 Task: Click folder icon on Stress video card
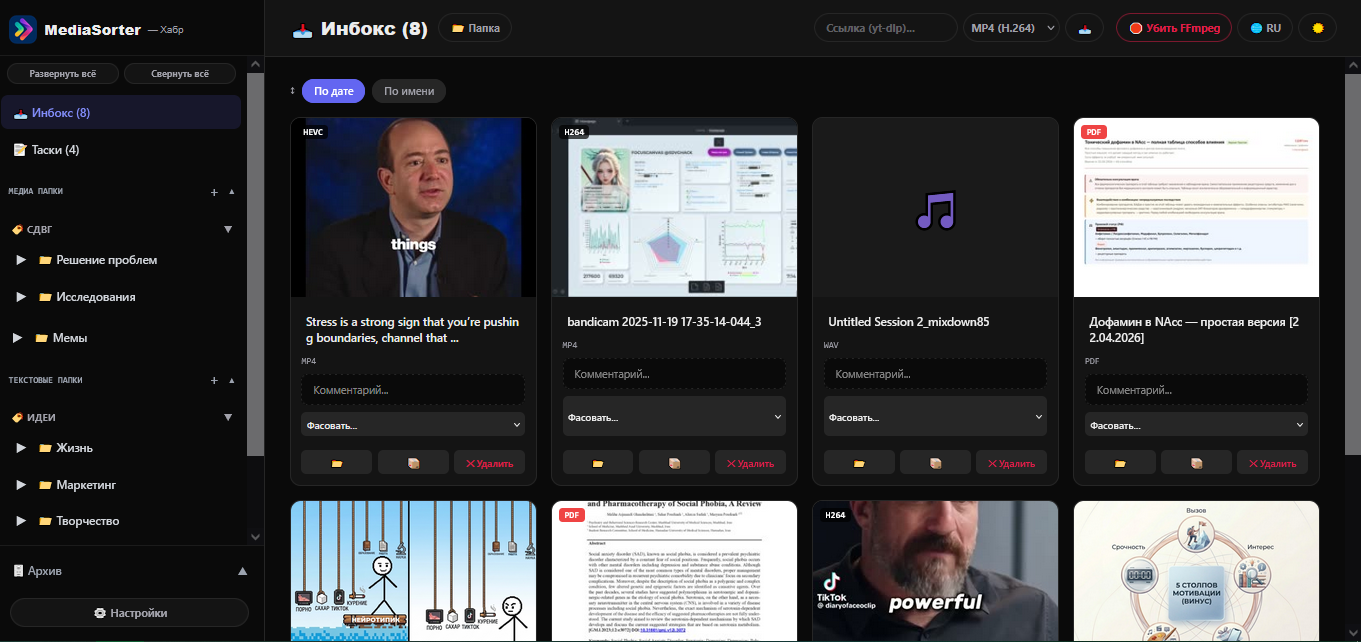(337, 463)
